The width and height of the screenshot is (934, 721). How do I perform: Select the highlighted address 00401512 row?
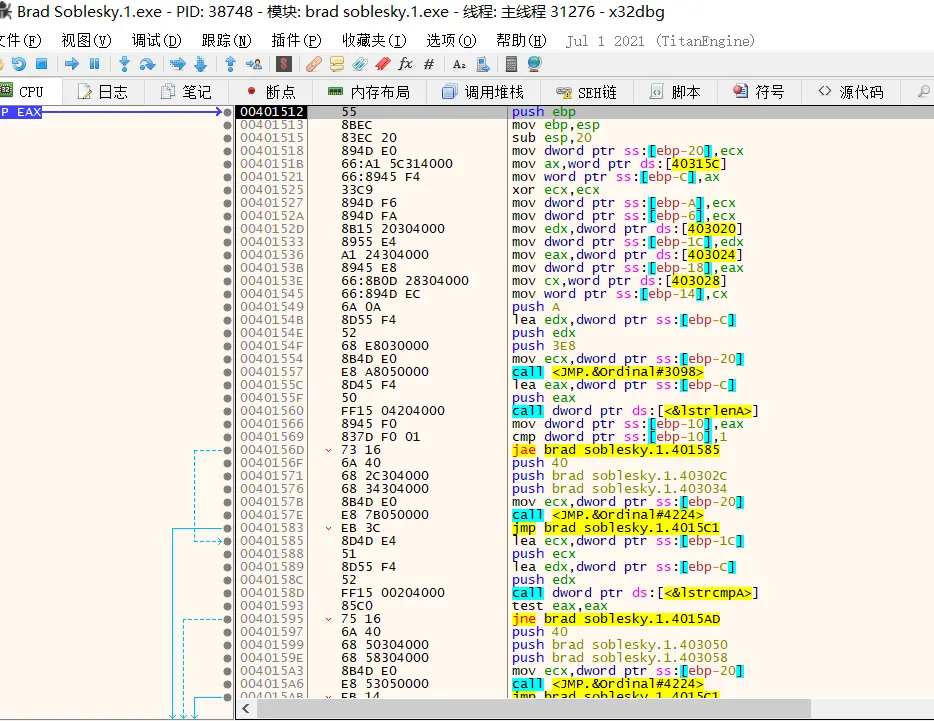click(x=585, y=112)
